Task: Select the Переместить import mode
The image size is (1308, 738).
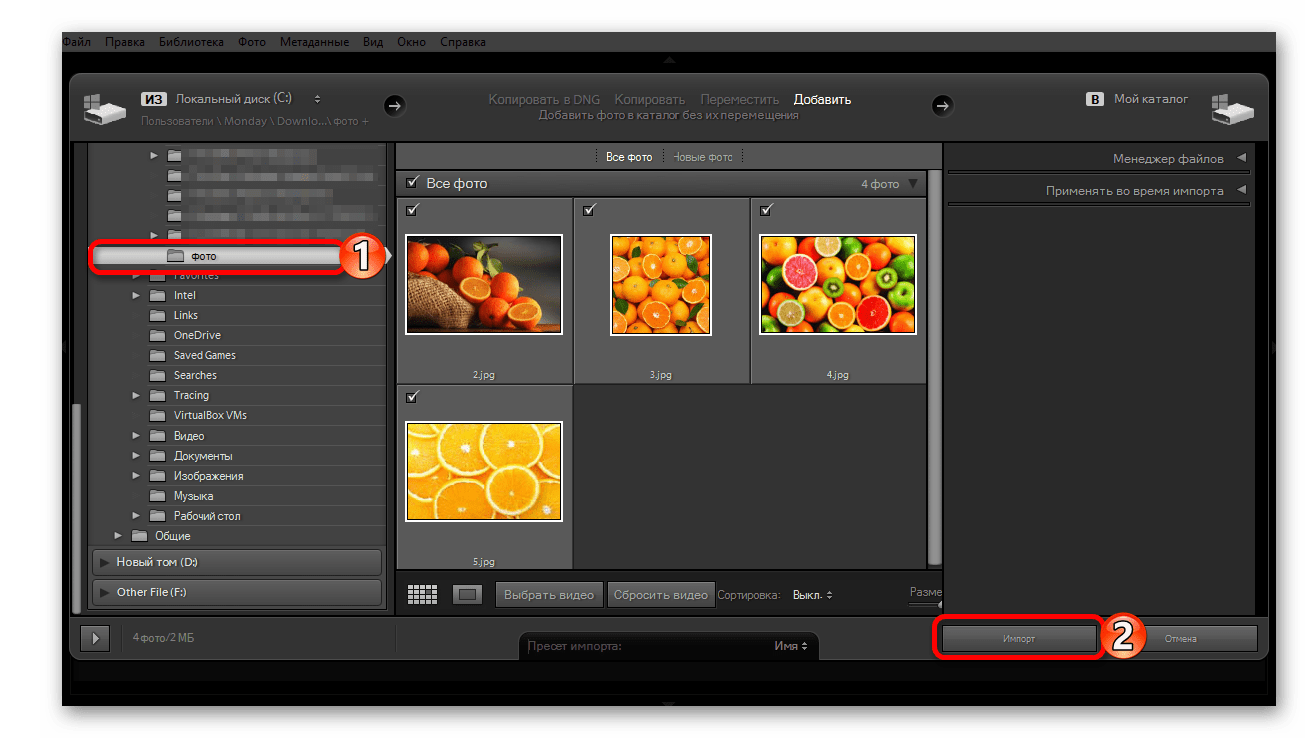Action: pos(739,99)
